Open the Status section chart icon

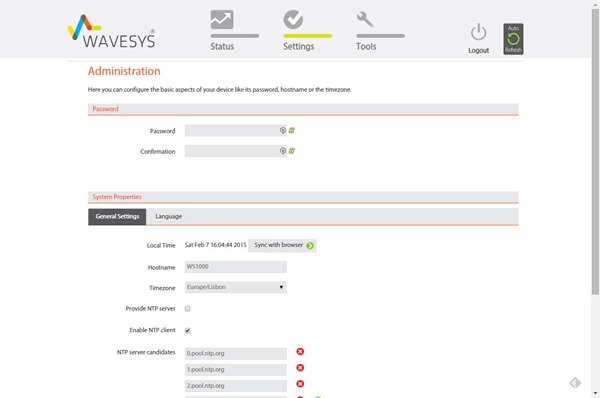tap(222, 20)
